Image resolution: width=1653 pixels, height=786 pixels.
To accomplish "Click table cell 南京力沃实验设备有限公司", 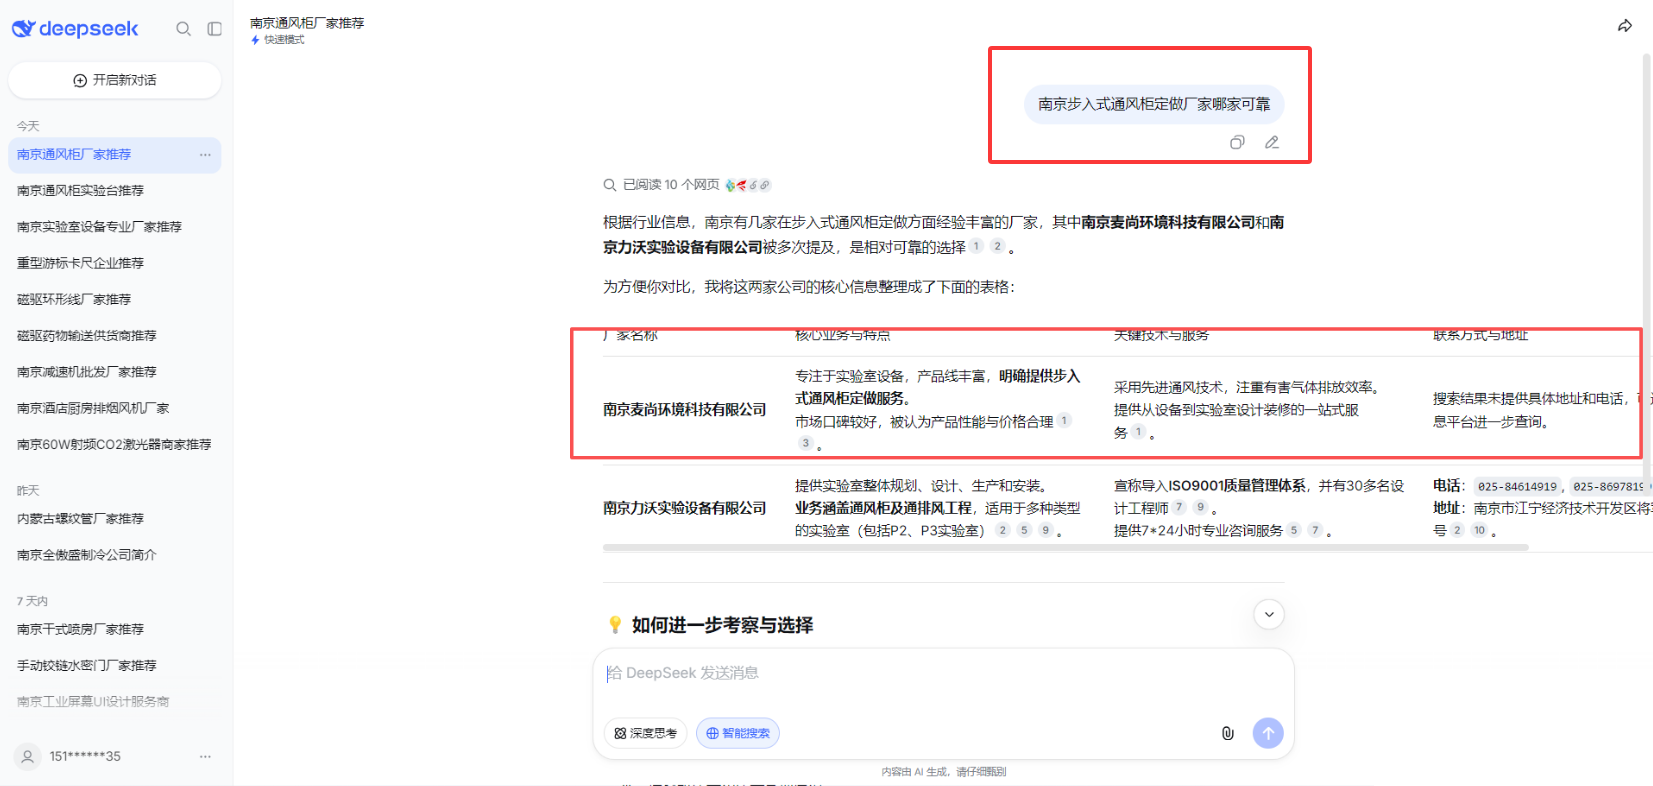I will click(685, 508).
